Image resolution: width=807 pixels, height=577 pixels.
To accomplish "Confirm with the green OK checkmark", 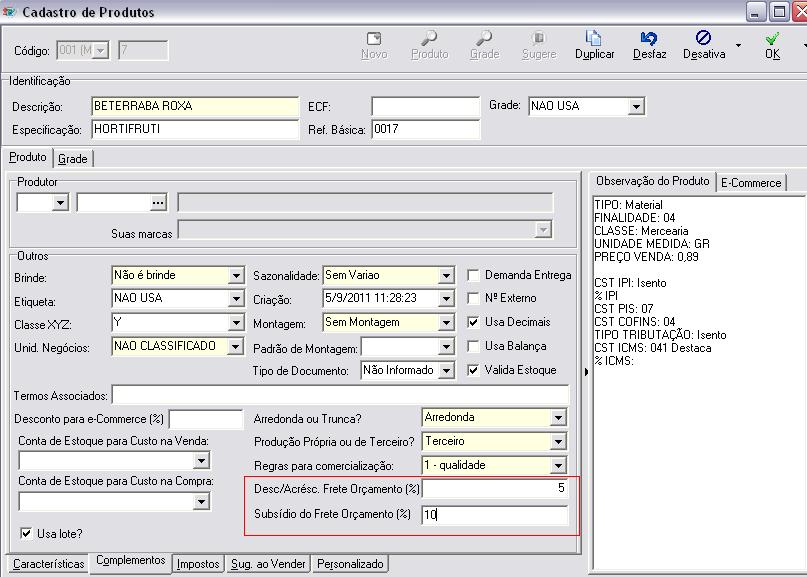I will point(772,40).
